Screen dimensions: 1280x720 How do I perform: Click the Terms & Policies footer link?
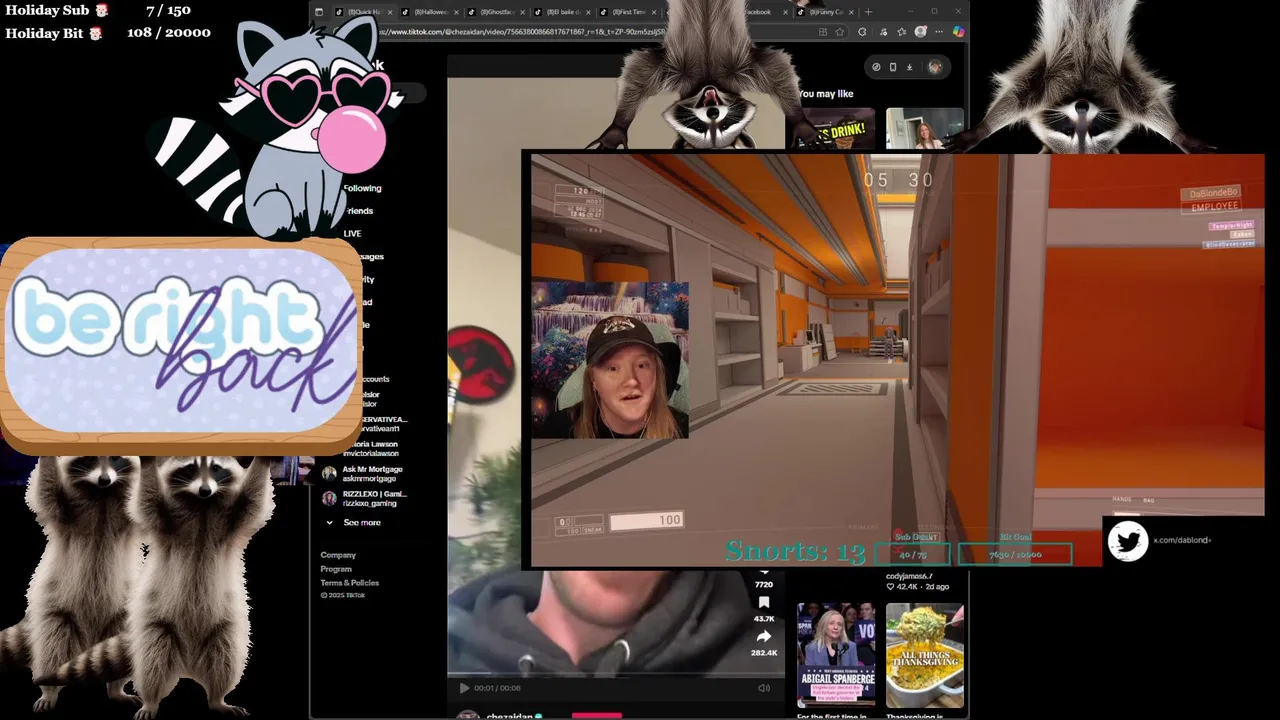(350, 583)
